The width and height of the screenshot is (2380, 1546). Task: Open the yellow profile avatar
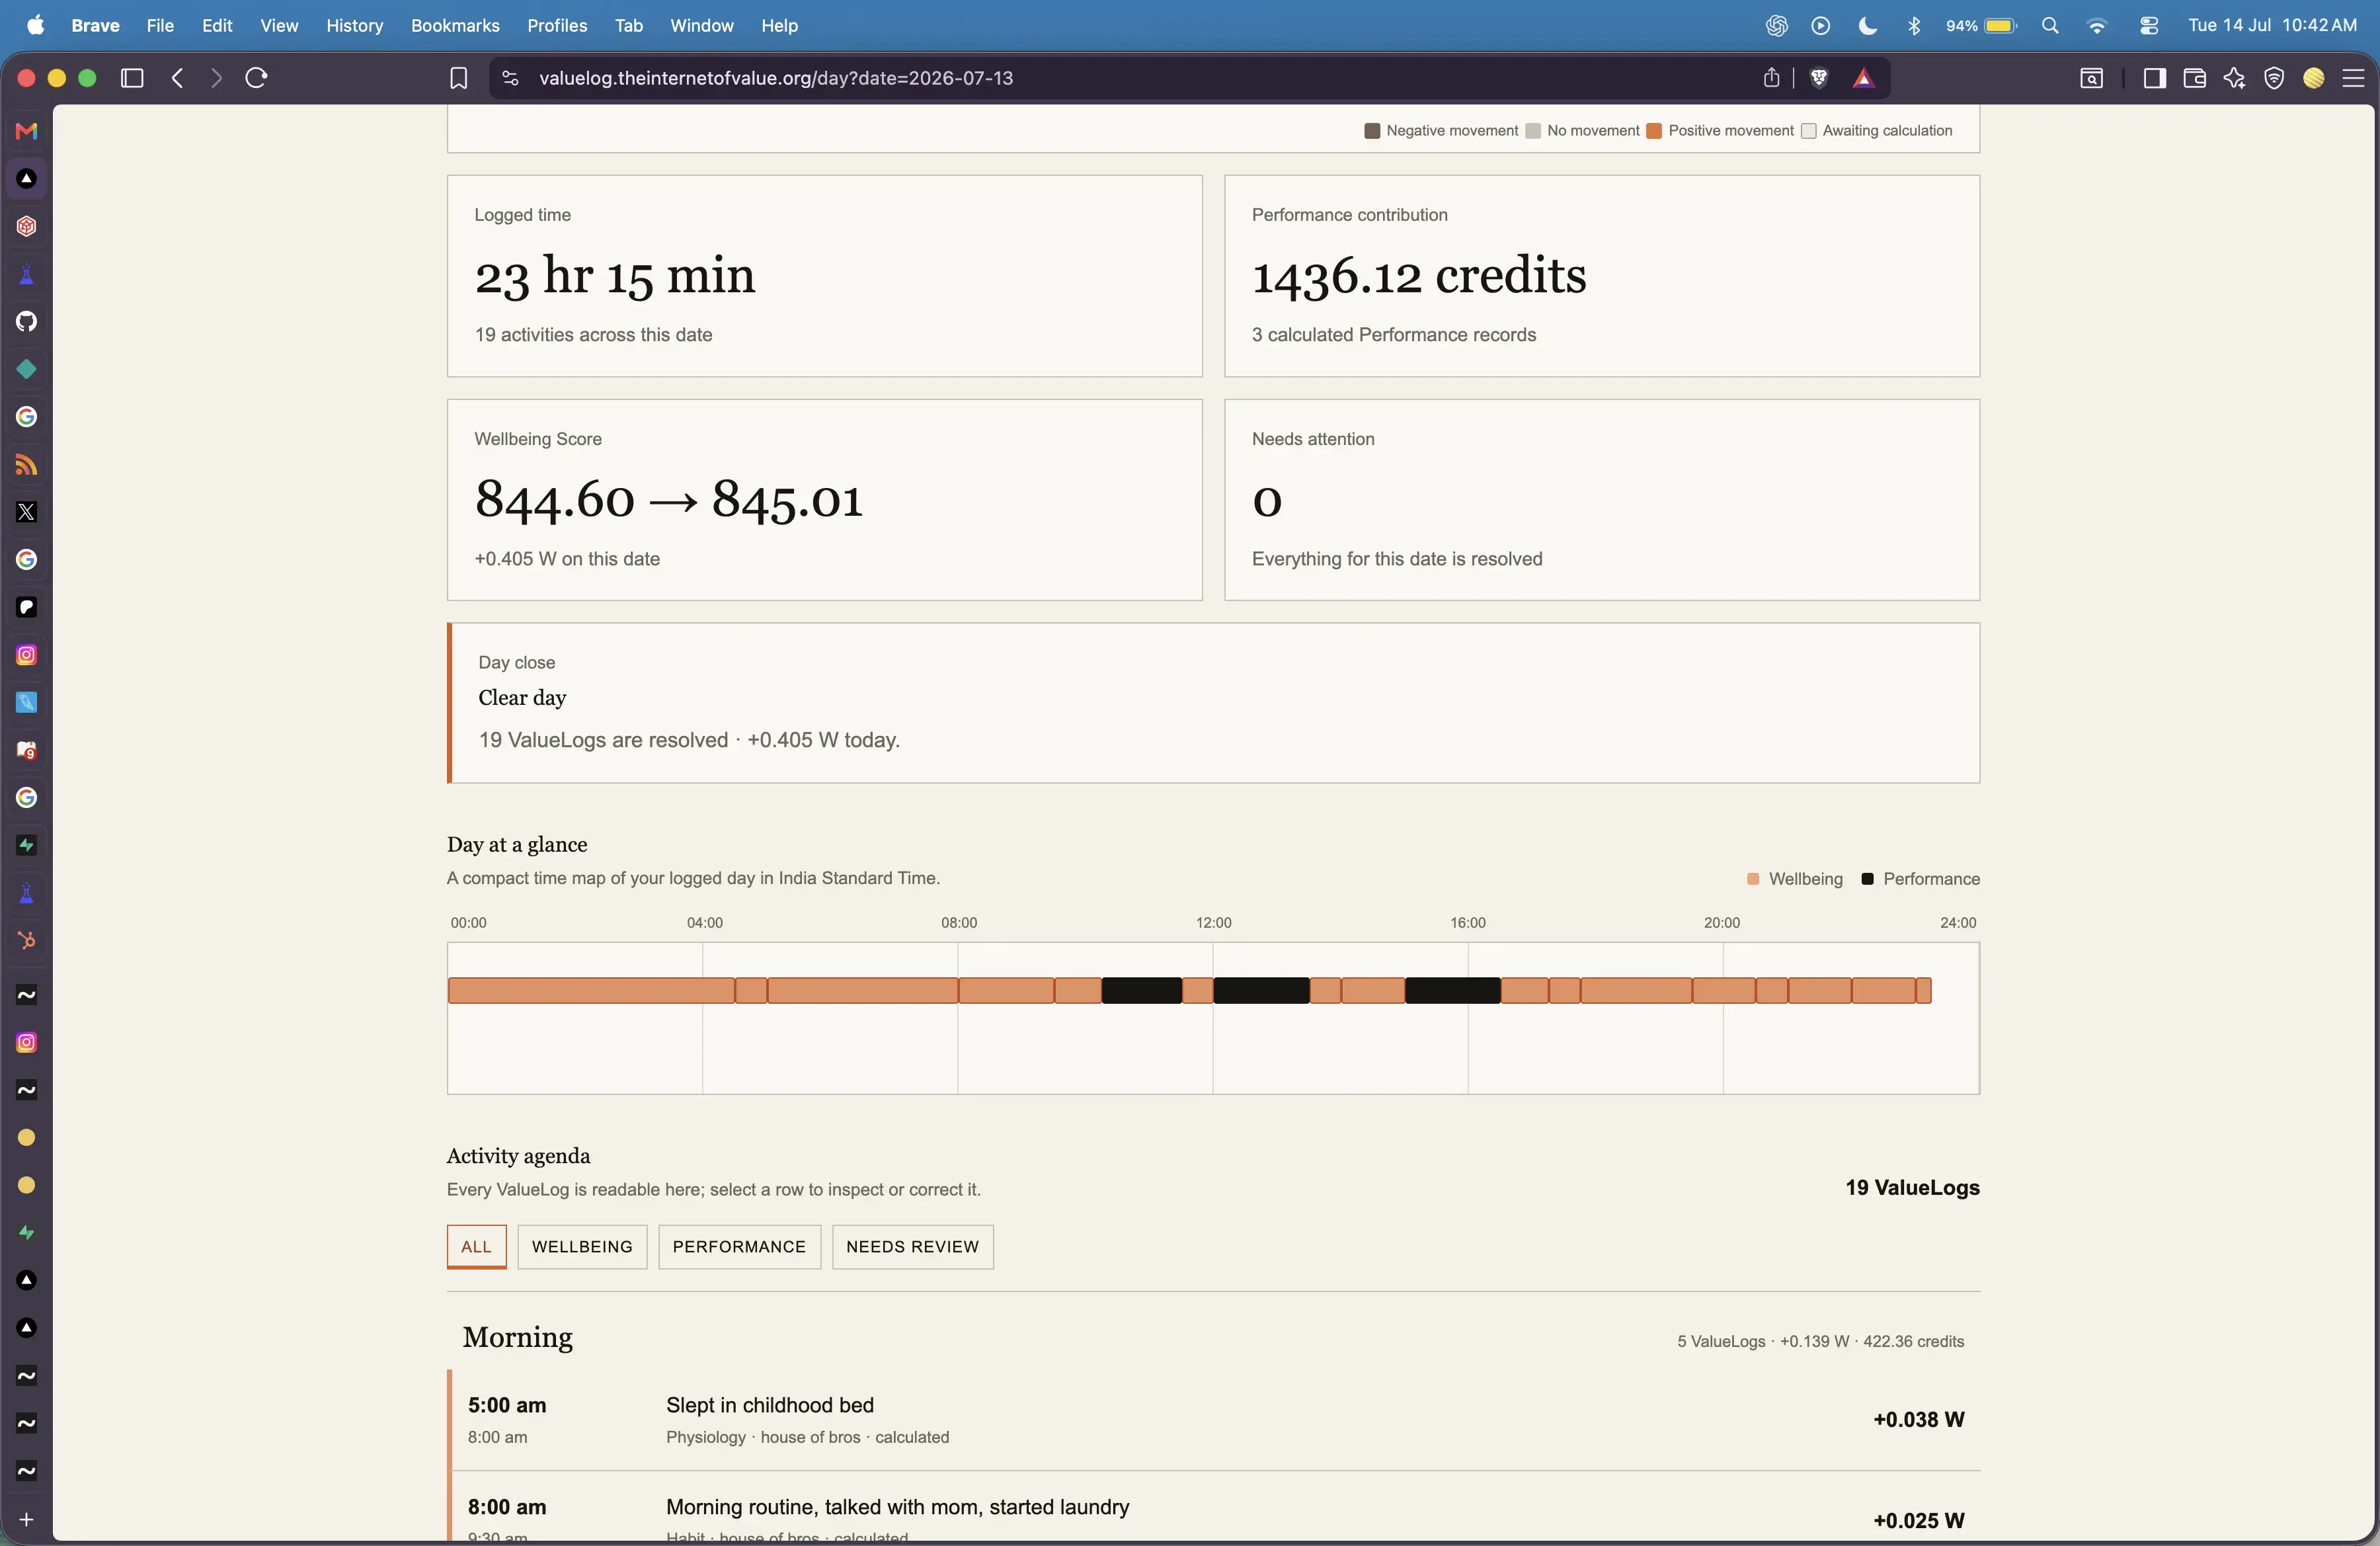2313,78
